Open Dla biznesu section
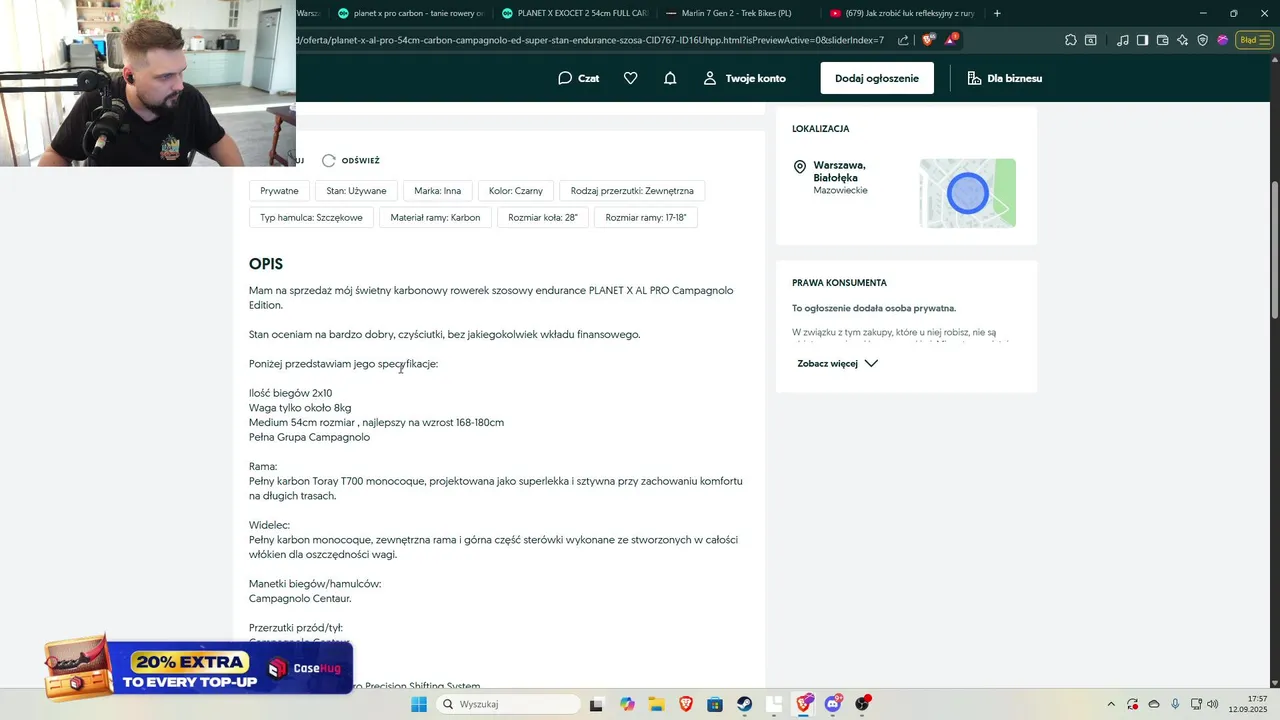Viewport: 1280px width, 720px height. point(1004,78)
